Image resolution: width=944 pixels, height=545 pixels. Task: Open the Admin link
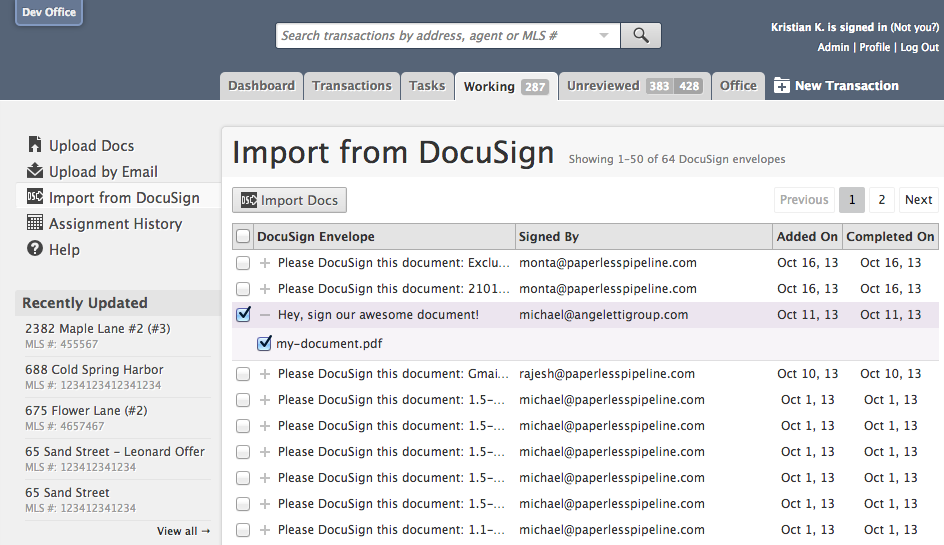click(x=833, y=47)
